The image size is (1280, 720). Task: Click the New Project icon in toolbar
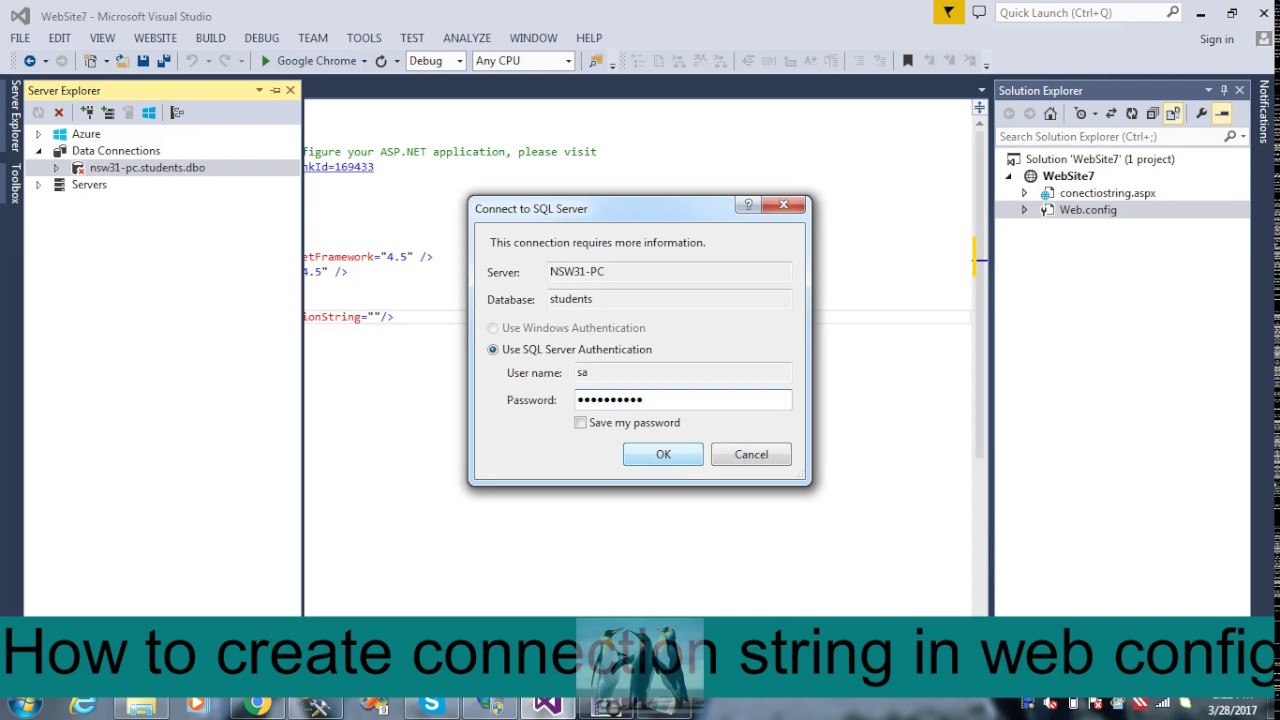(90, 61)
